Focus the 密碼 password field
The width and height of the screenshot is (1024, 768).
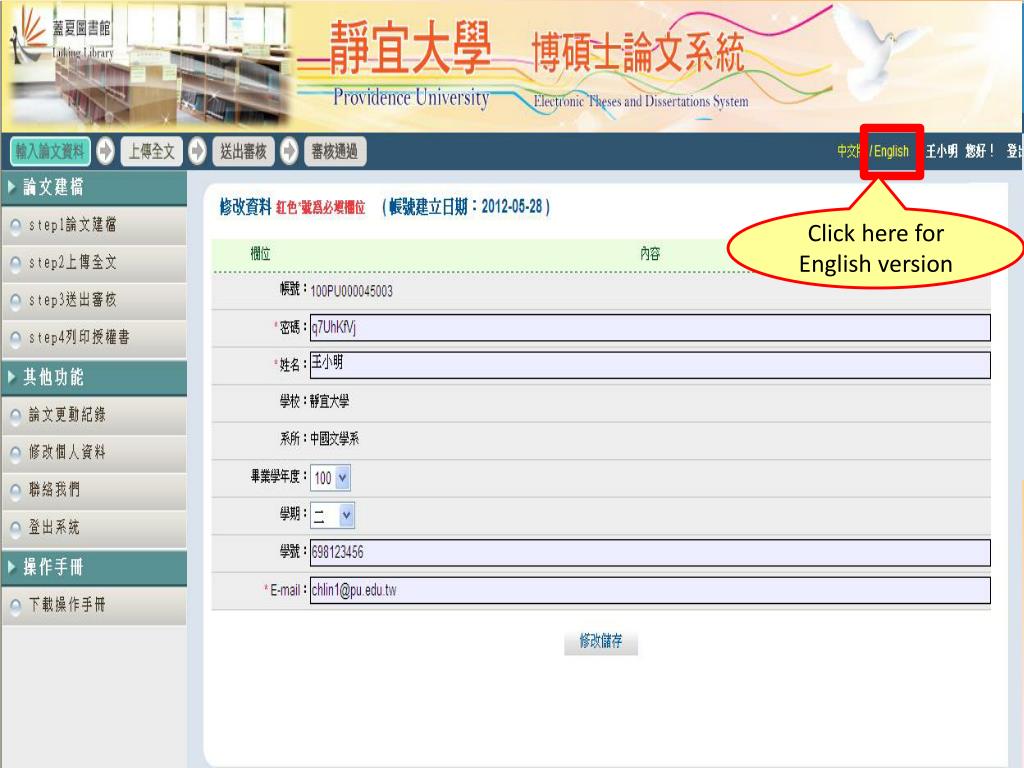[x=650, y=327]
